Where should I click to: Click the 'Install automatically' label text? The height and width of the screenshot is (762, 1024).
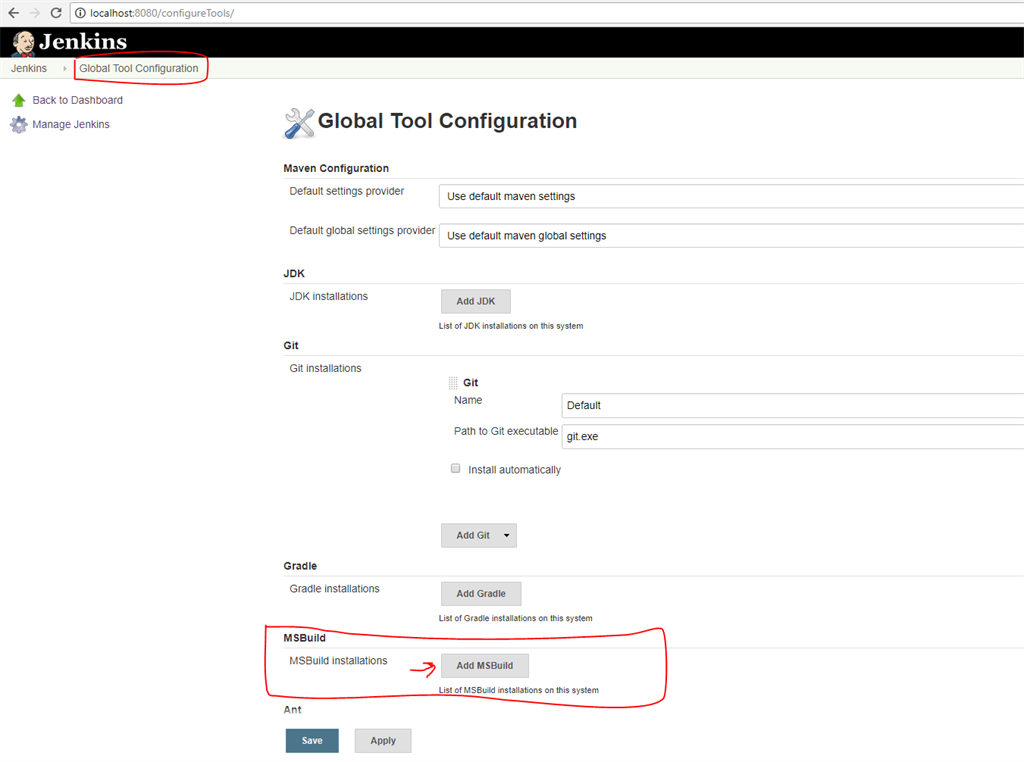click(x=515, y=470)
